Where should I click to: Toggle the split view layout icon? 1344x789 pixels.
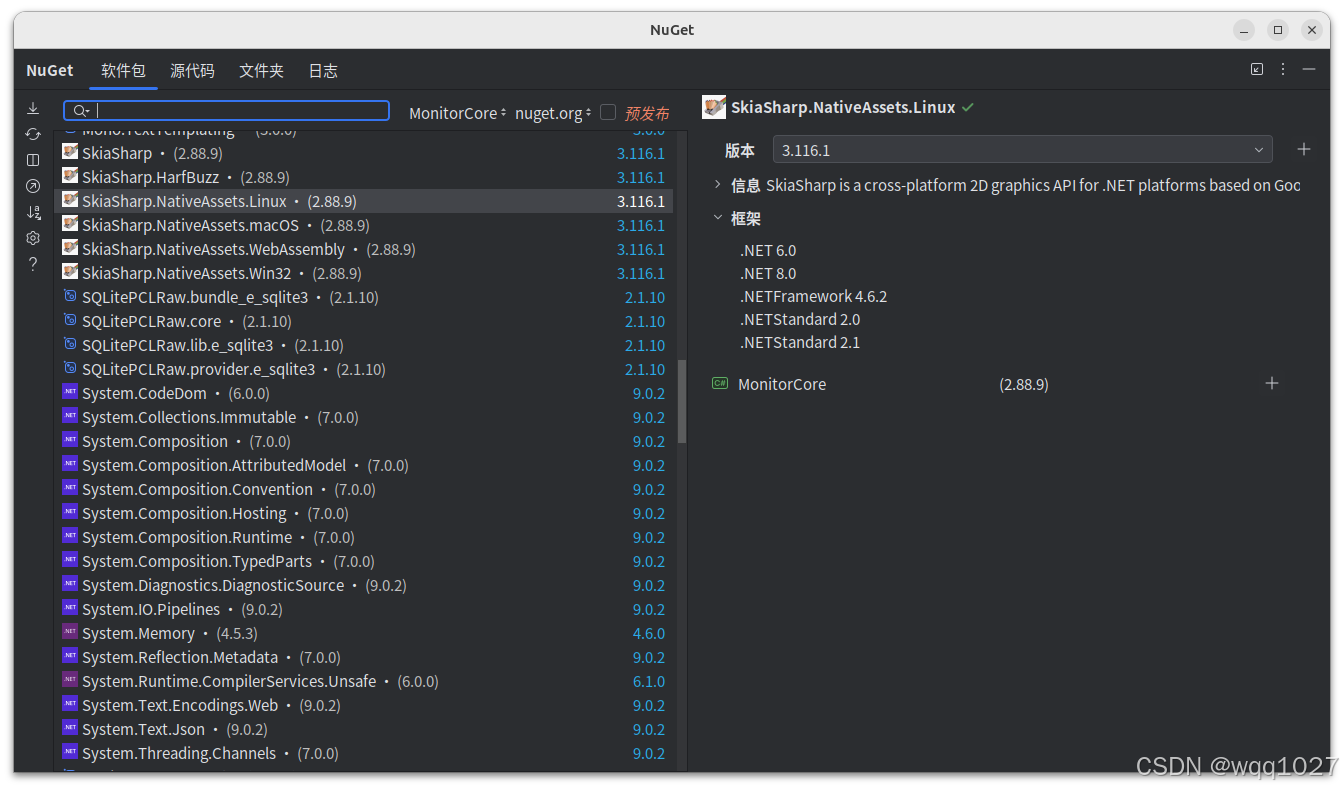pyautogui.click(x=32, y=160)
